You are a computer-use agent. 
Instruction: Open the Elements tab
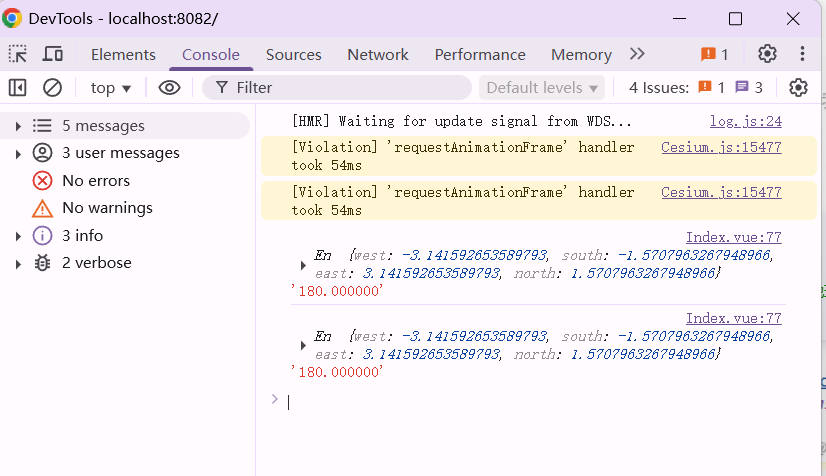click(x=123, y=54)
